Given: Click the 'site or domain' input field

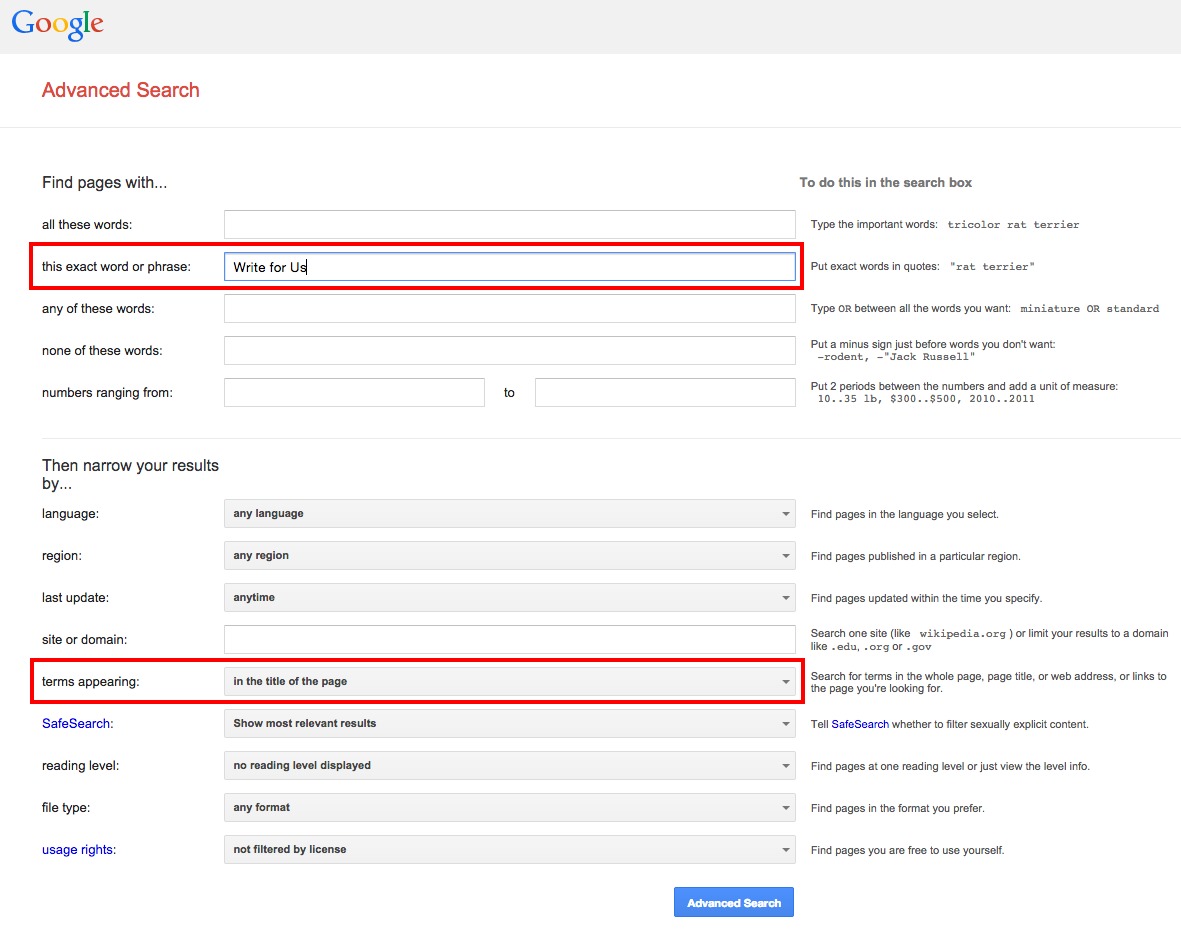Looking at the screenshot, I should 509,640.
